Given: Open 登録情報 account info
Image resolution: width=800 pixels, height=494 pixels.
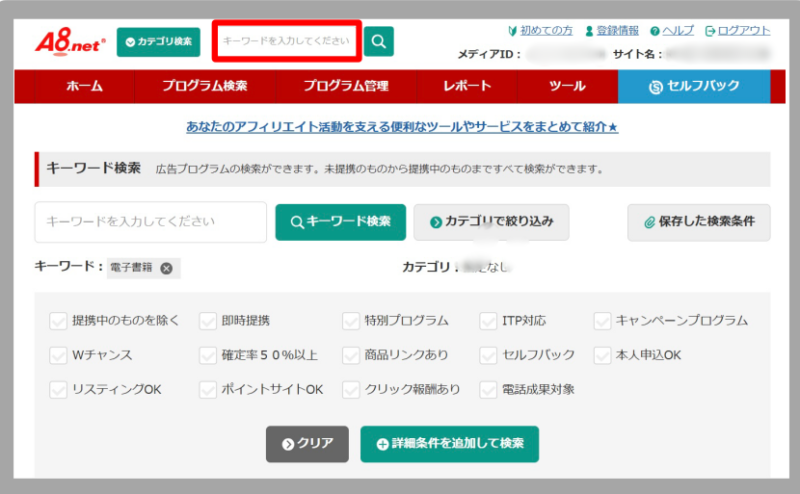Looking at the screenshot, I should 609,31.
